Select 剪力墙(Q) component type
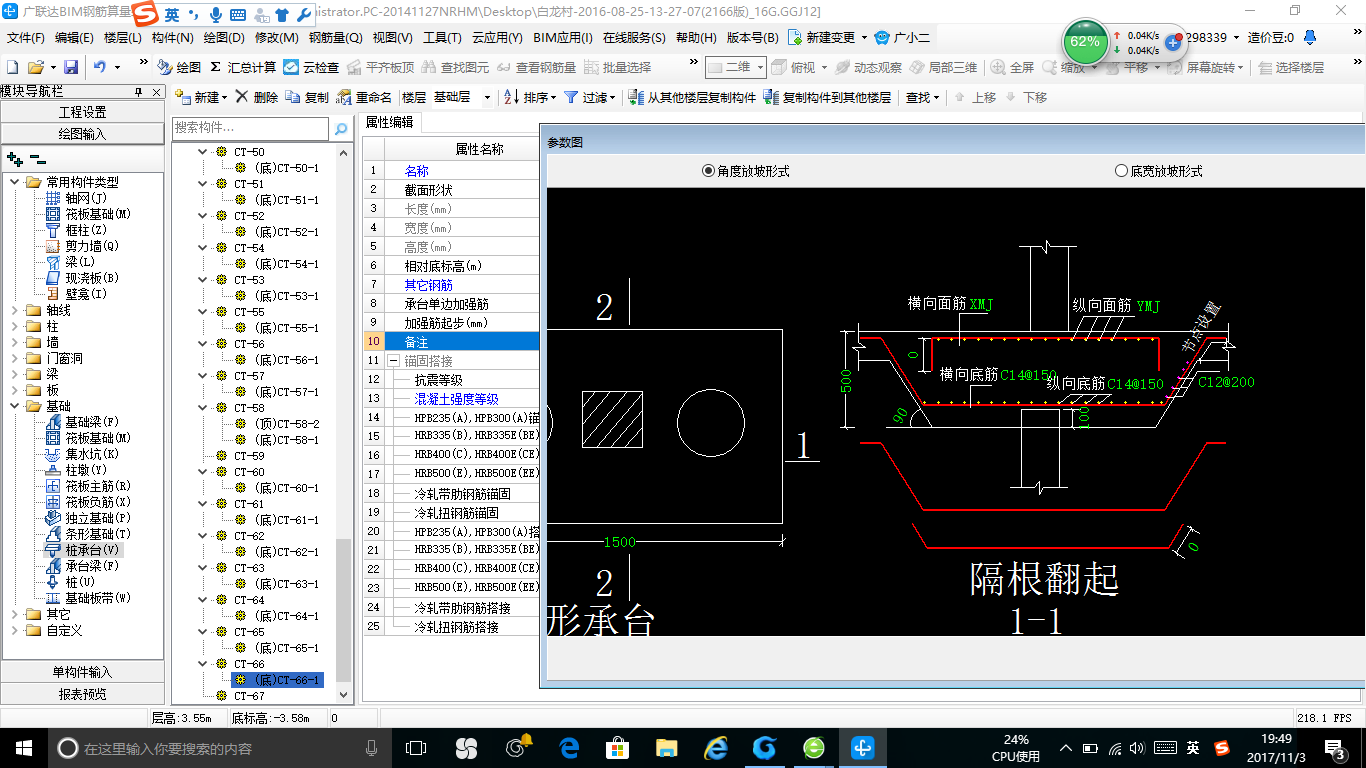Screen dimensions: 1366x768 pos(83,246)
